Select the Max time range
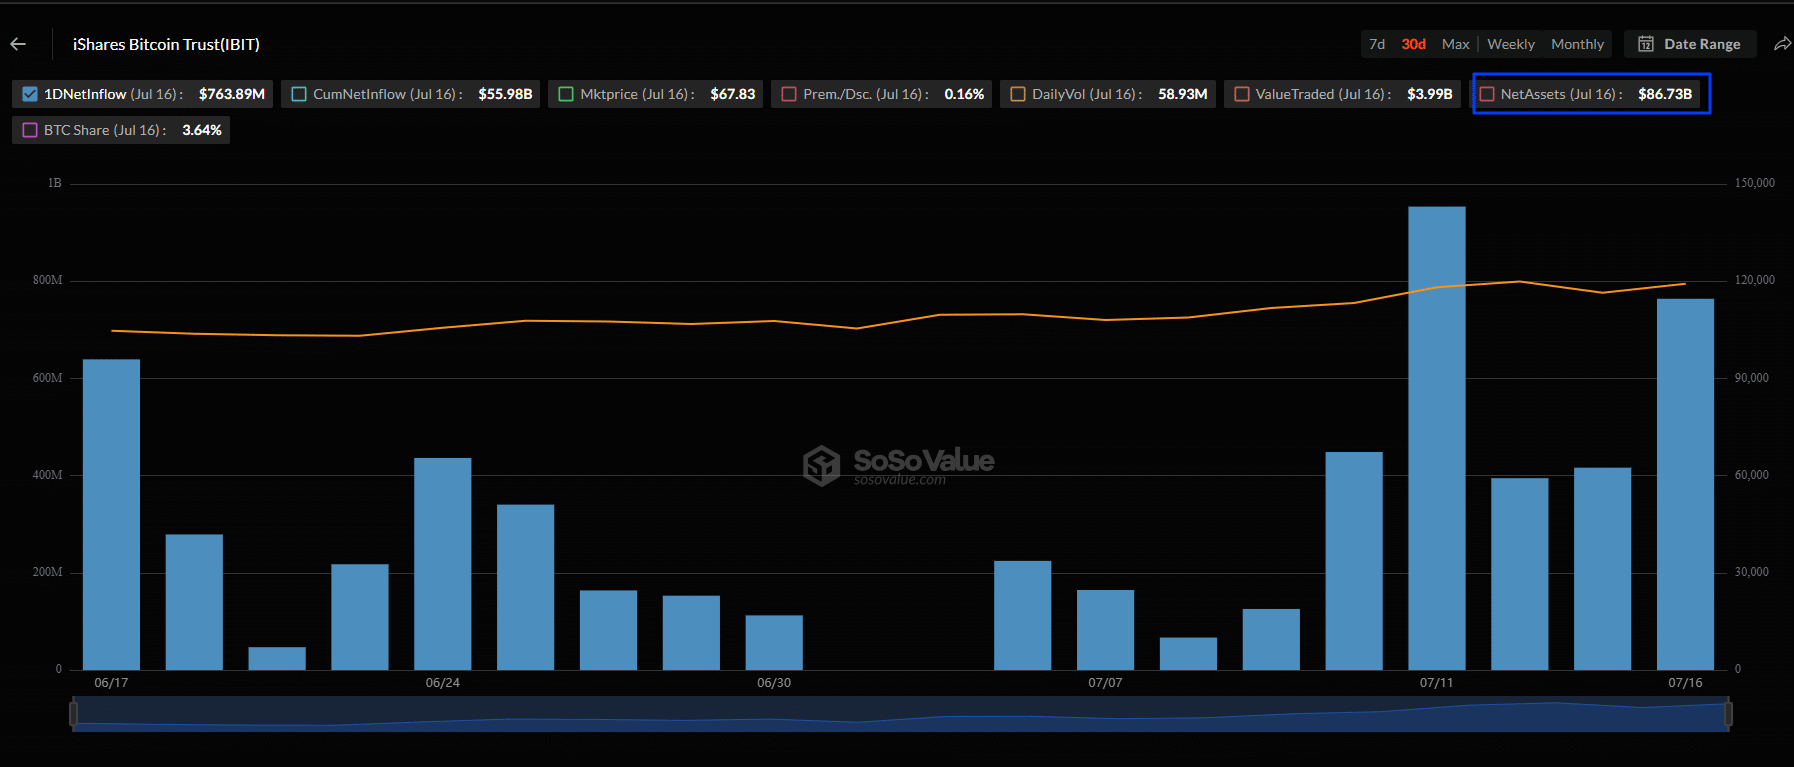The height and width of the screenshot is (767, 1794). point(1456,44)
